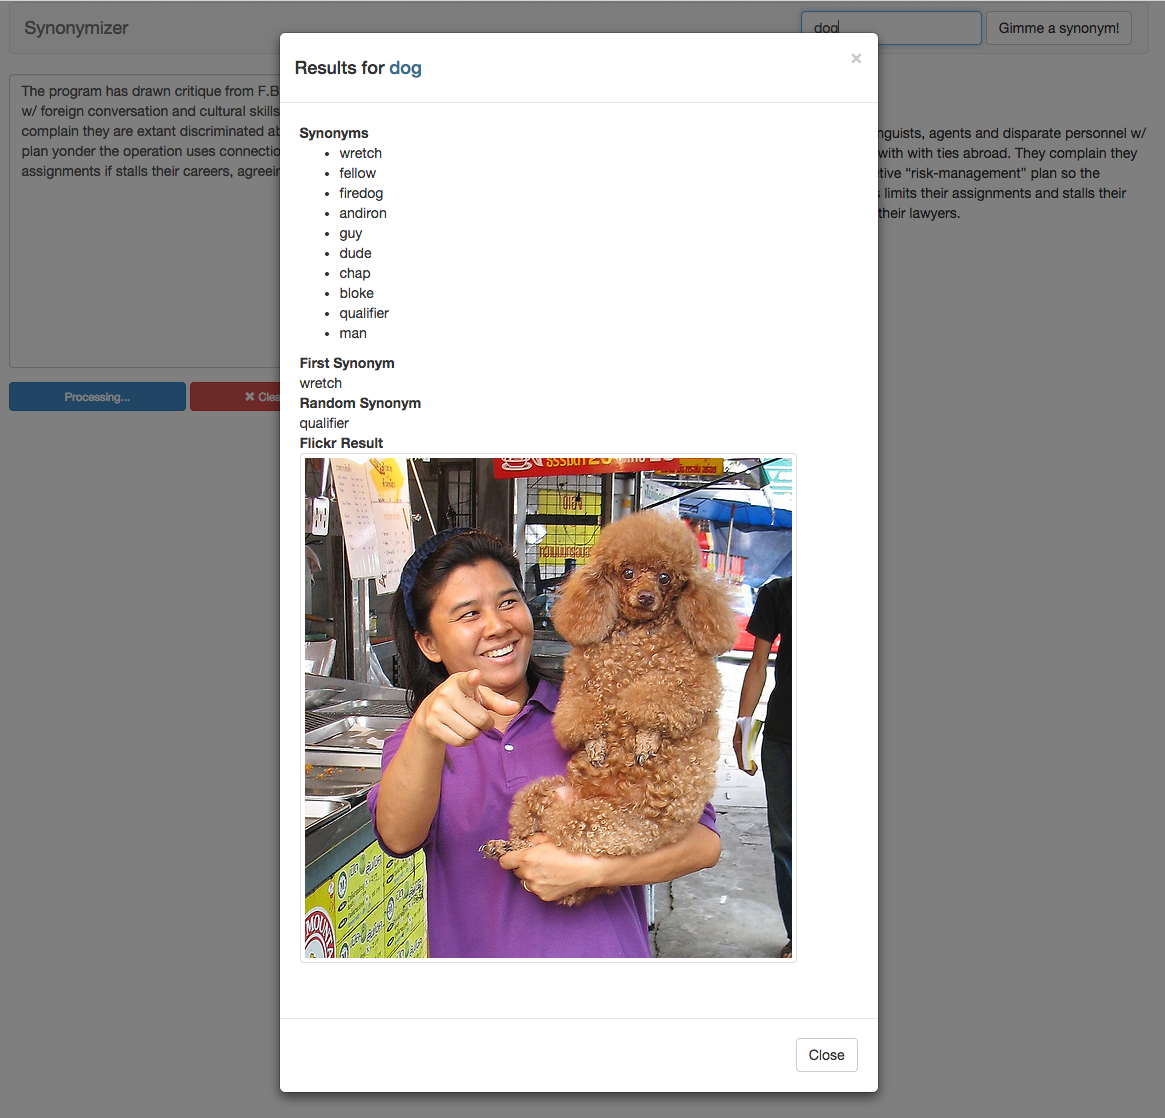
Task: Focus the synonym search input containing dog
Action: (891, 28)
